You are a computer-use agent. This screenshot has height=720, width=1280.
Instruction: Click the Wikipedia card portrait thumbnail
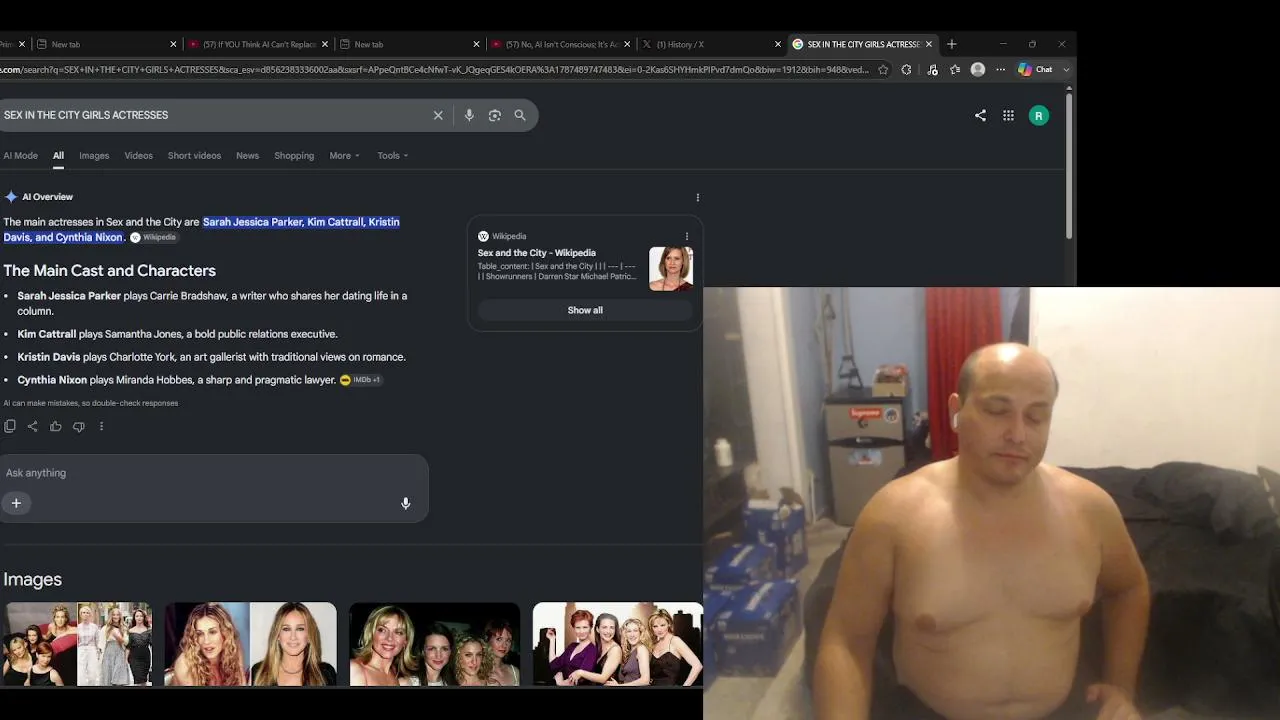(671, 269)
